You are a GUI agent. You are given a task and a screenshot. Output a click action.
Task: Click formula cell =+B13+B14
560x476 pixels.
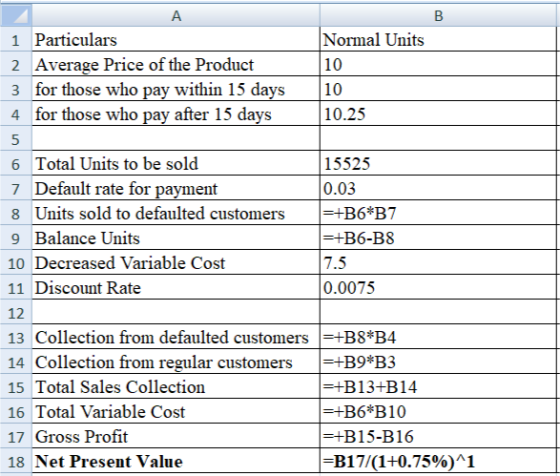tap(439, 387)
